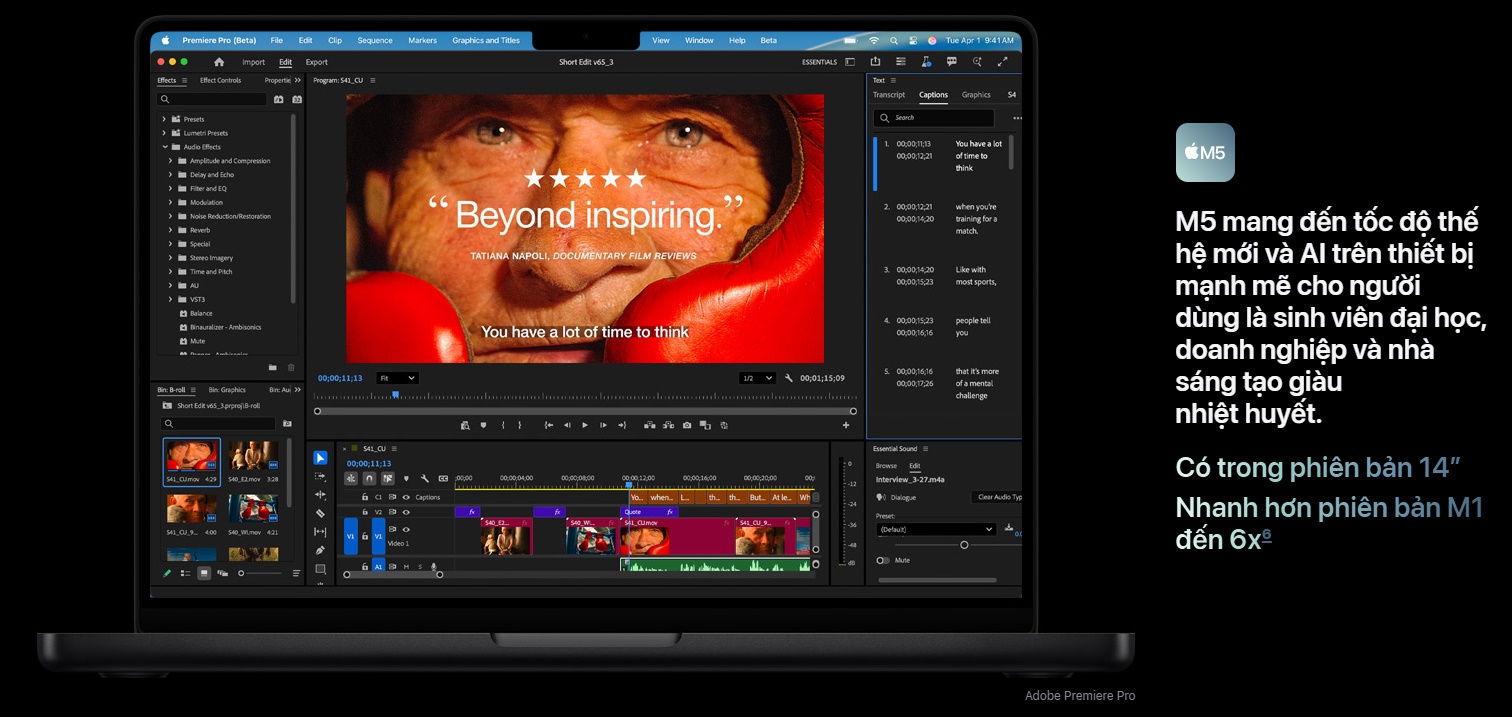Viewport: 1512px width, 717px height.
Task: Open timeline display settings wrench icon
Action: tap(425, 479)
